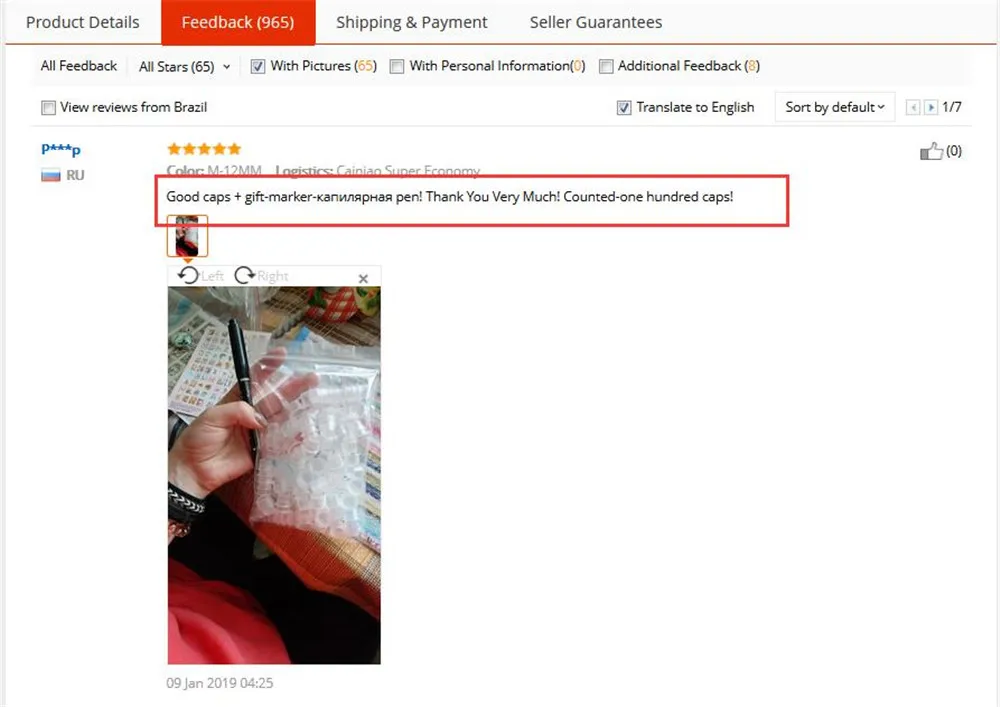This screenshot has height=707, width=1000.
Task: Click the Russian flag icon
Action: pyautogui.click(x=51, y=175)
